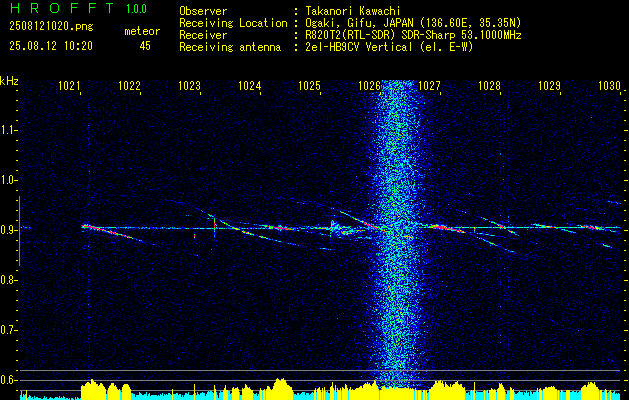
Task: Click the date stamp 25.08.12 10:20
Action: 51,46
